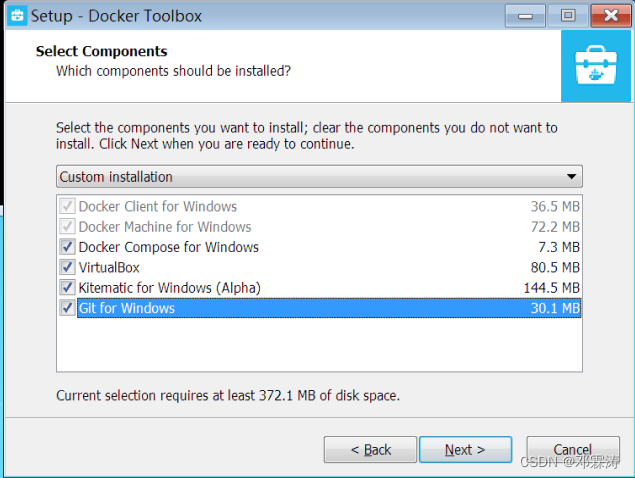
Task: Uncheck Docker Compose for Windows checkbox
Action: click(x=67, y=247)
